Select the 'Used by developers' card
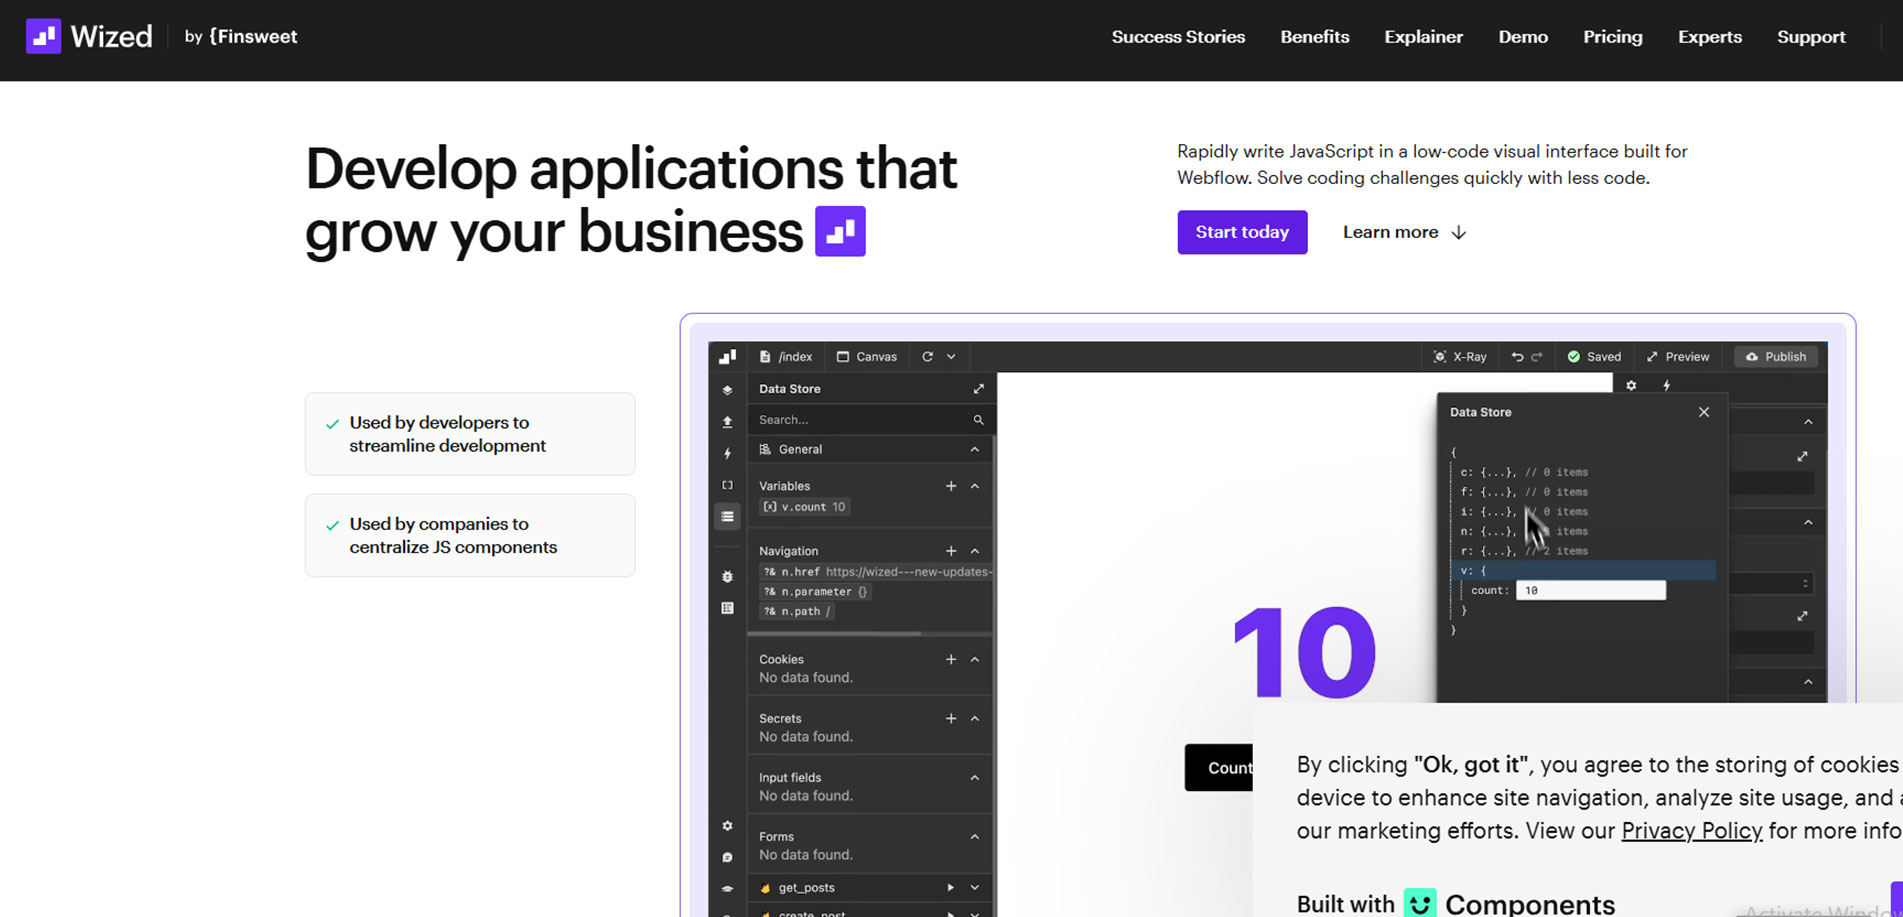 [470, 434]
